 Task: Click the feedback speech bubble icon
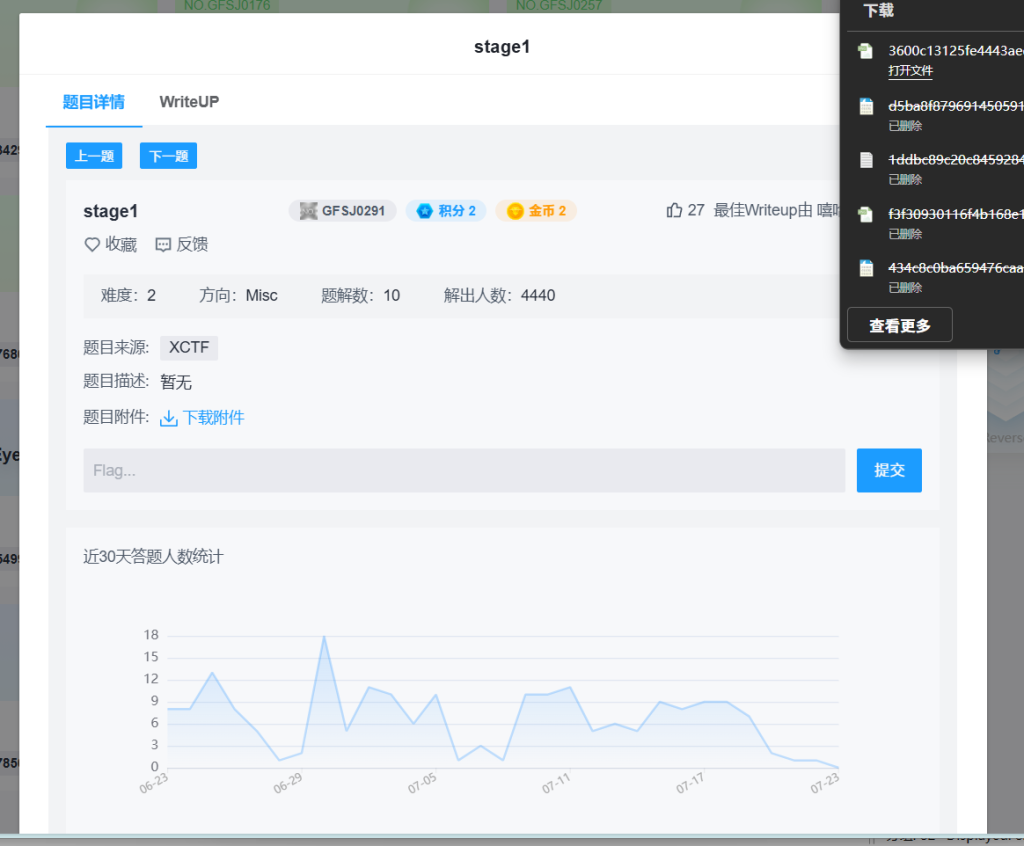(x=163, y=245)
